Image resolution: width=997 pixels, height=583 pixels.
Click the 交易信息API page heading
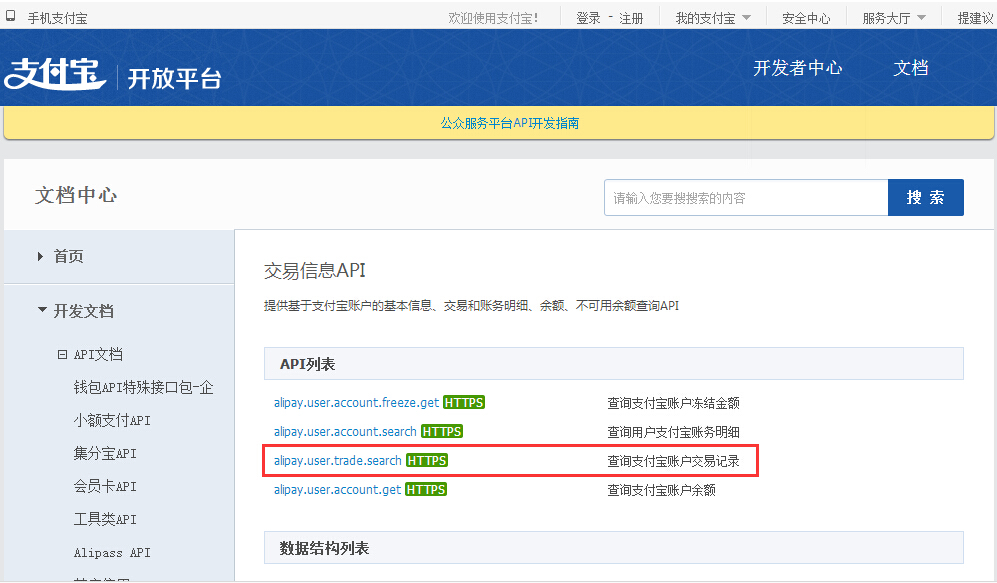pos(315,271)
